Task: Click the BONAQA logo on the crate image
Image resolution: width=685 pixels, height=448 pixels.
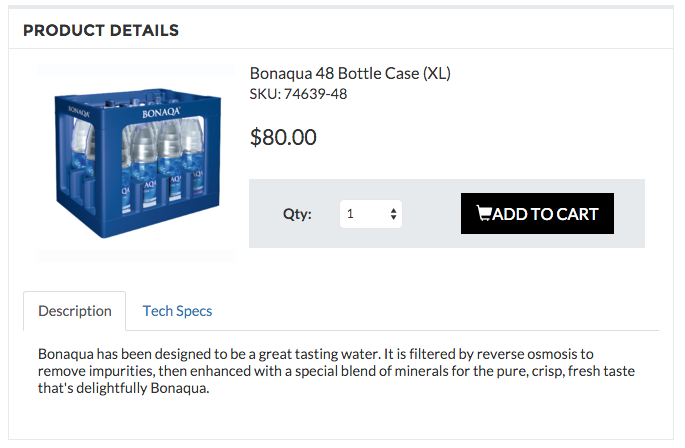Action: (161, 113)
